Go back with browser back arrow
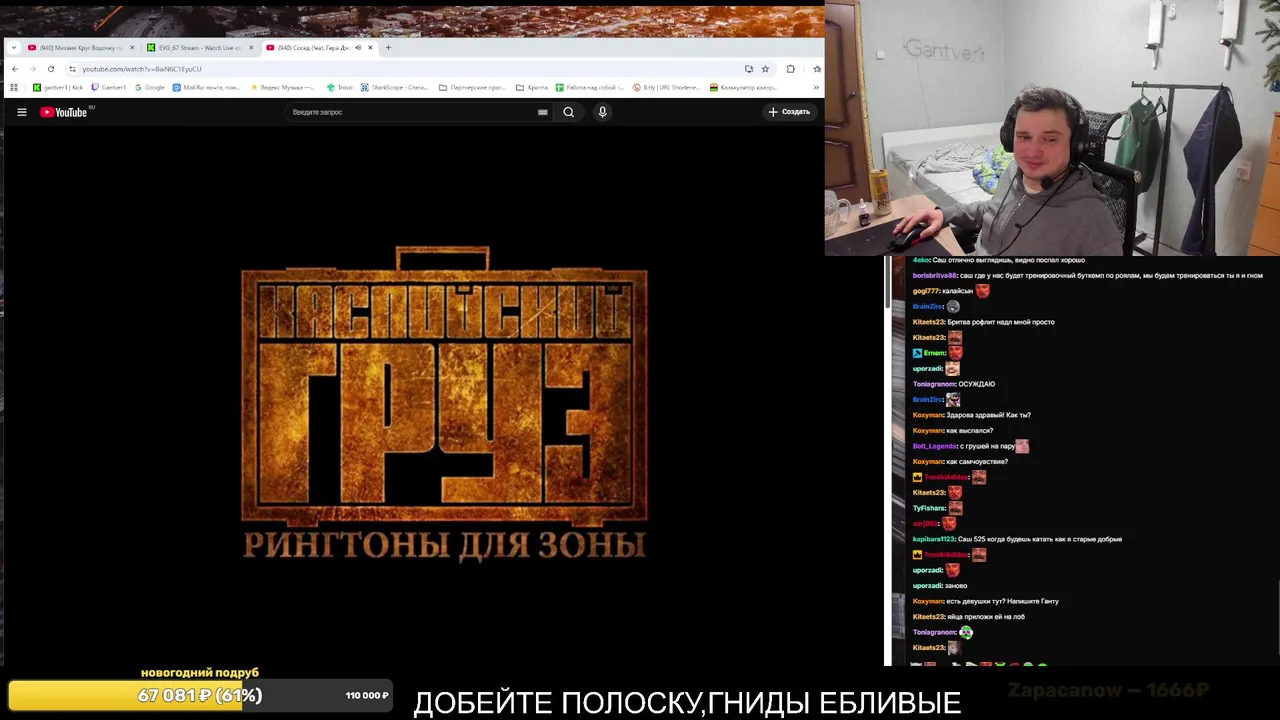Image resolution: width=1280 pixels, height=720 pixels. click(15, 69)
